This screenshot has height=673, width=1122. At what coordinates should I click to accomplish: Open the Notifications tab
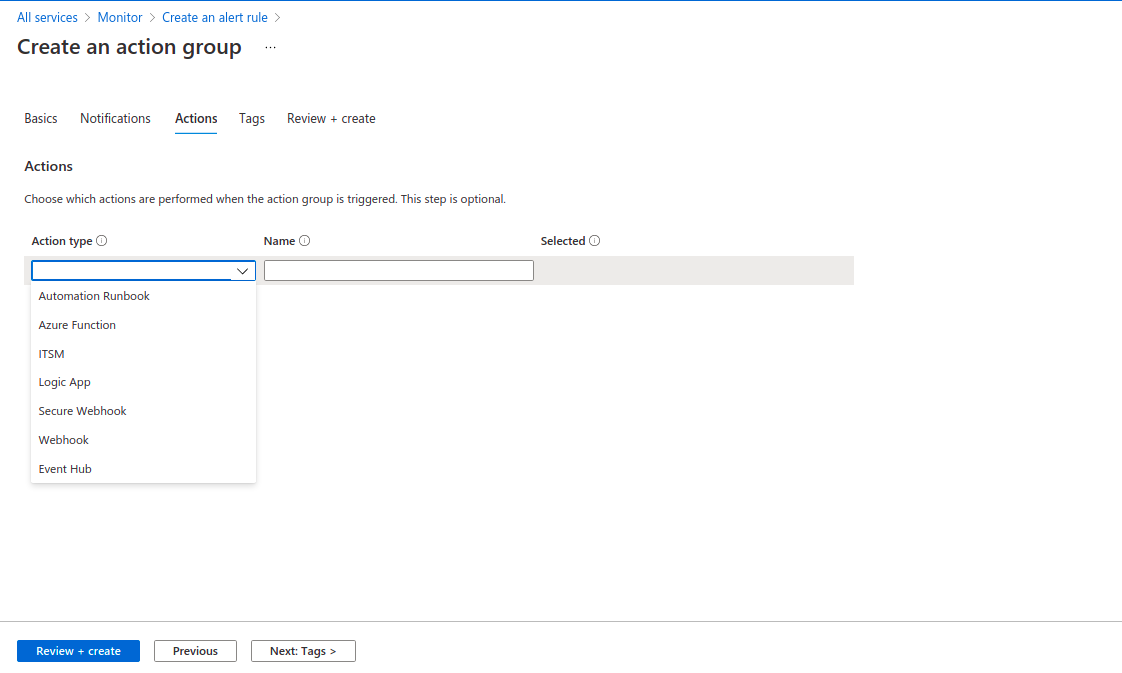115,119
